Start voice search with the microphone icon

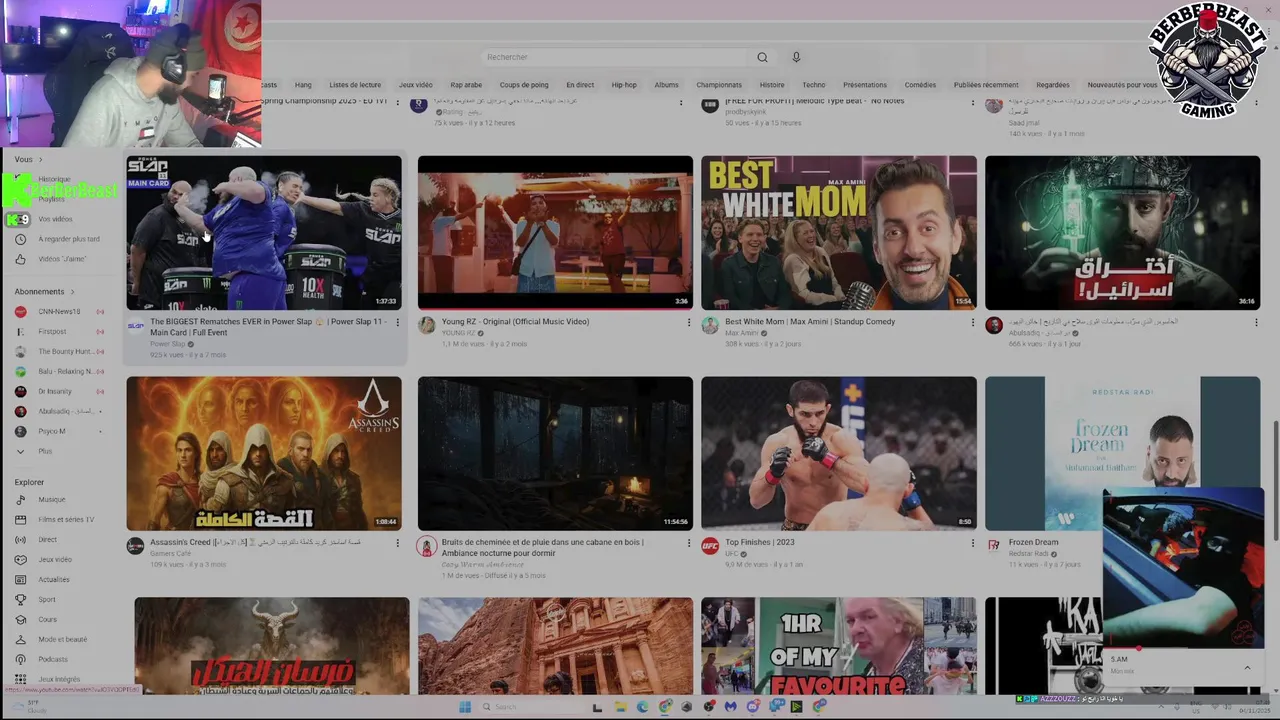(x=796, y=57)
